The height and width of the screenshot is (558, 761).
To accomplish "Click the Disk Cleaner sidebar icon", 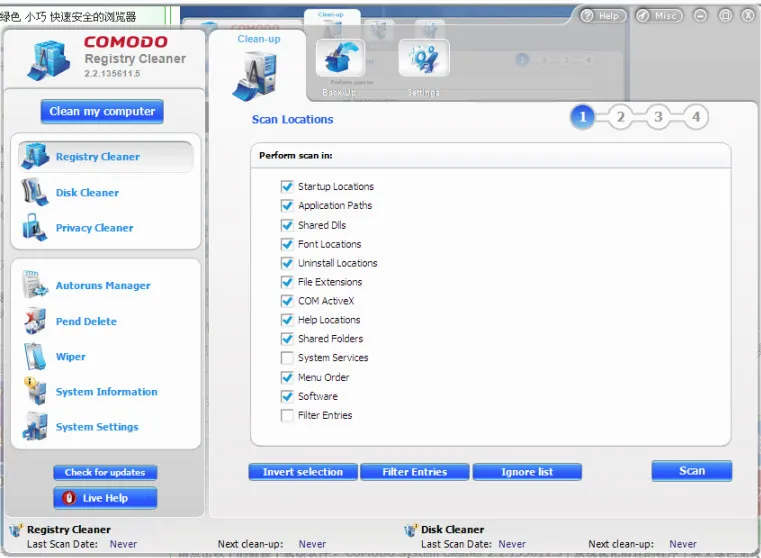I will [34, 192].
